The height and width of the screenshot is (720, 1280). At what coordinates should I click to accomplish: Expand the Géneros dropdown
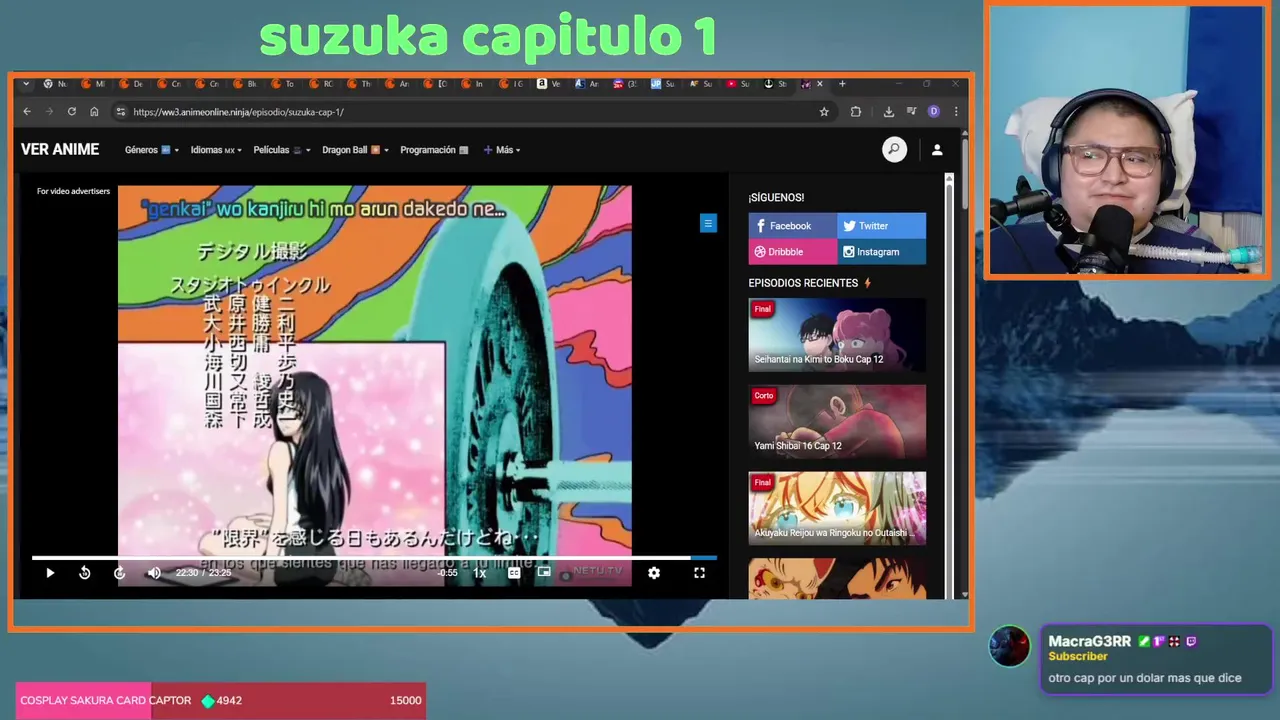coord(151,150)
